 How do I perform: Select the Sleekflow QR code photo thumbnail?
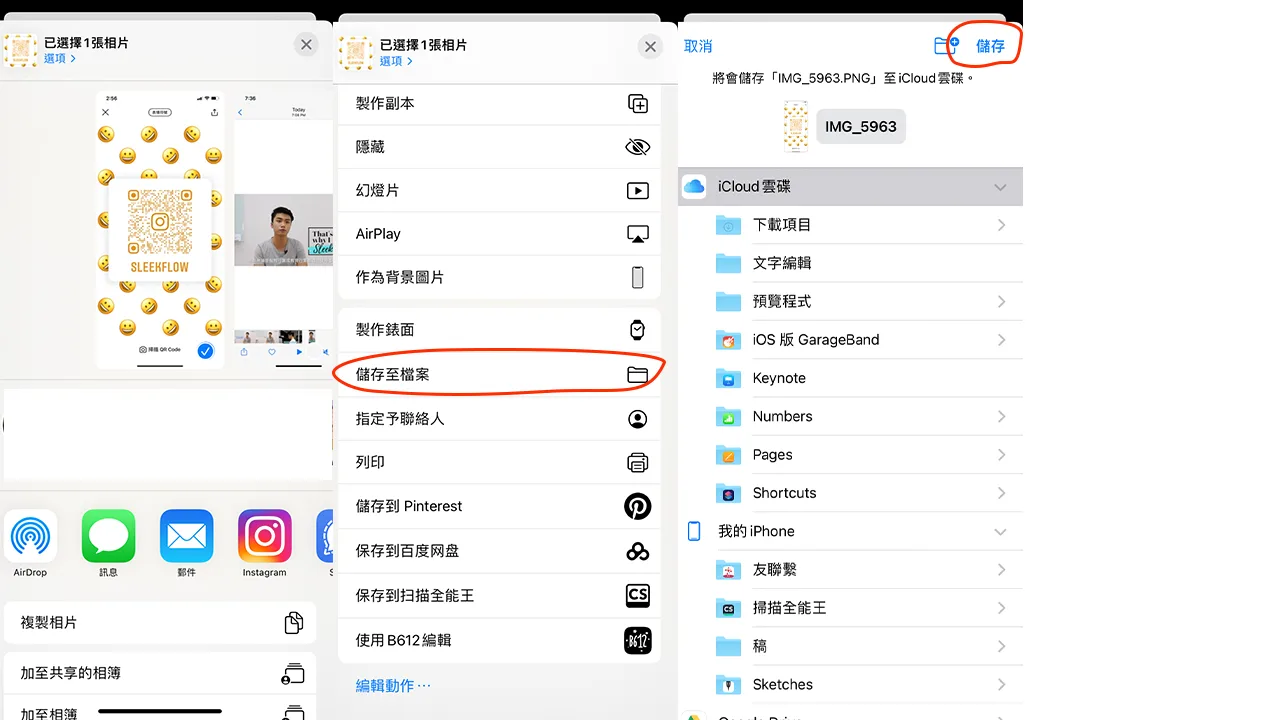tap(160, 230)
